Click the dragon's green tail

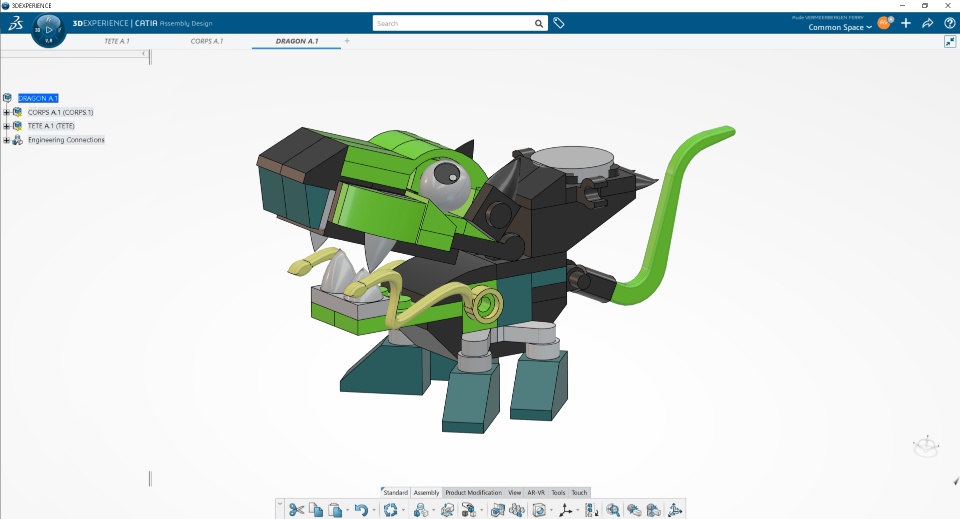664,226
